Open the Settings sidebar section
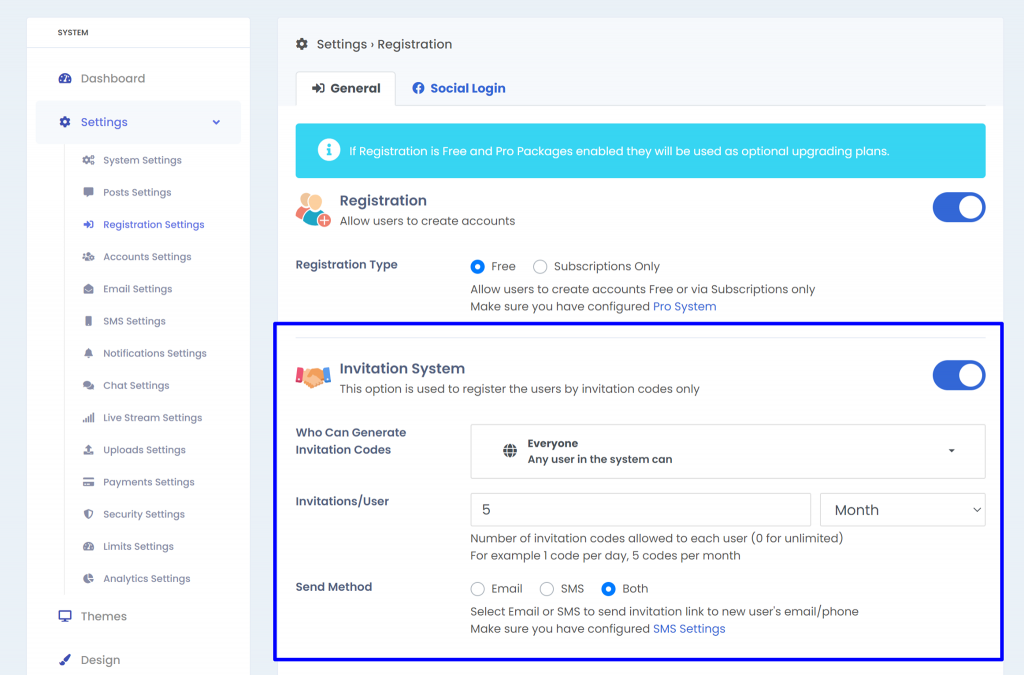 coord(138,122)
